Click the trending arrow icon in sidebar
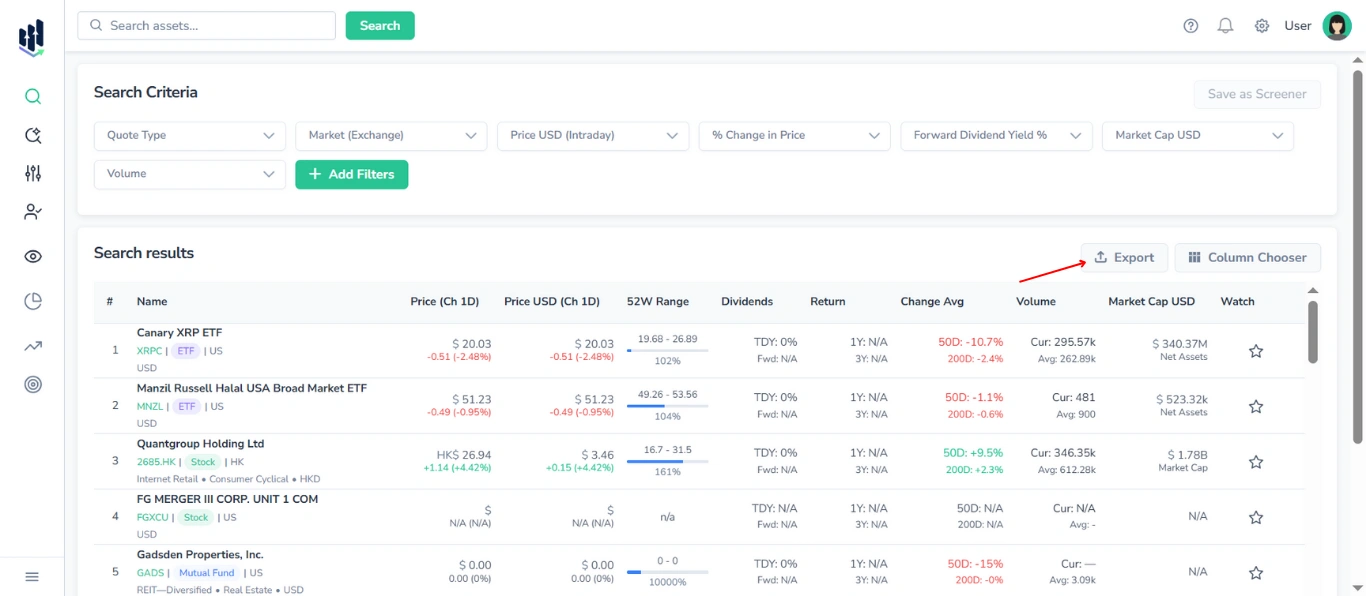Viewport: 1366px width, 596px height. click(x=33, y=346)
